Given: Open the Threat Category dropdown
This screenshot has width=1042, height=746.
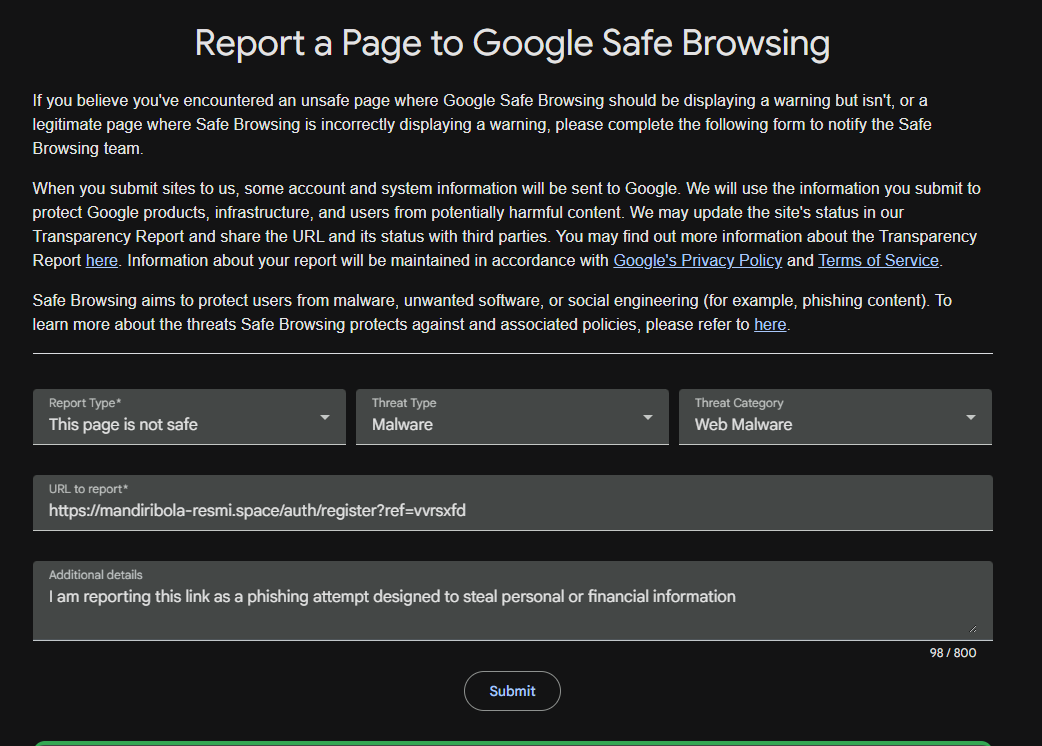Looking at the screenshot, I should 835,417.
